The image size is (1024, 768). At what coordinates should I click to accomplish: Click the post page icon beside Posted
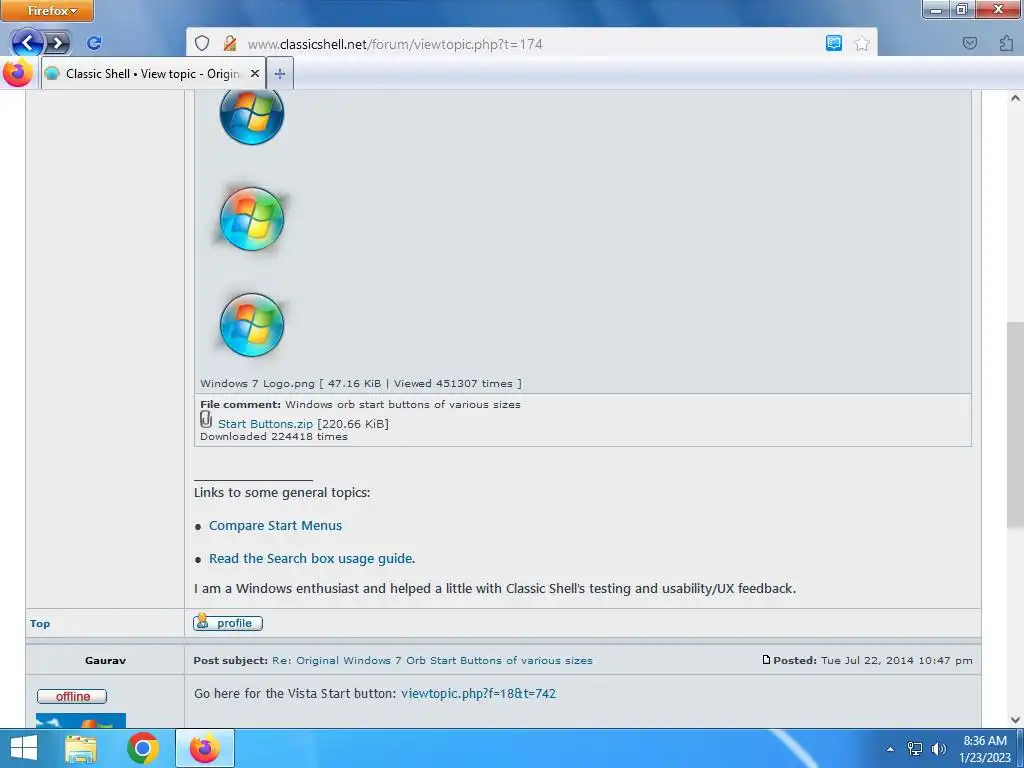coord(766,660)
